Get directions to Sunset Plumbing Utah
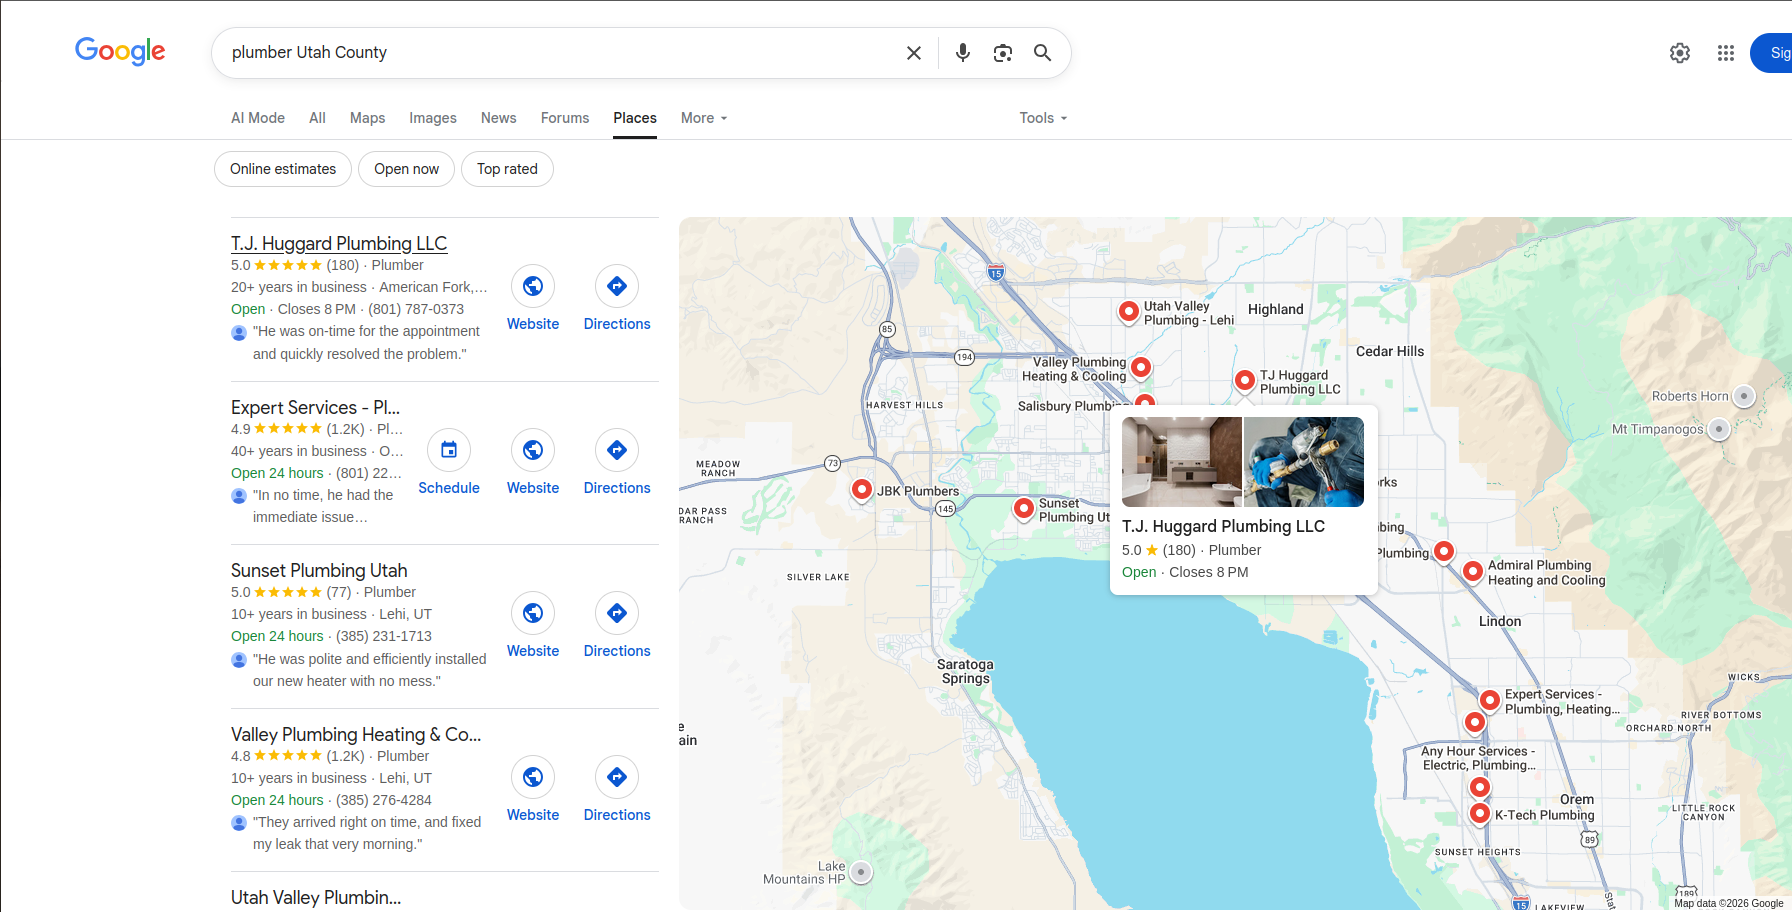This screenshot has height=912, width=1792. pos(617,614)
